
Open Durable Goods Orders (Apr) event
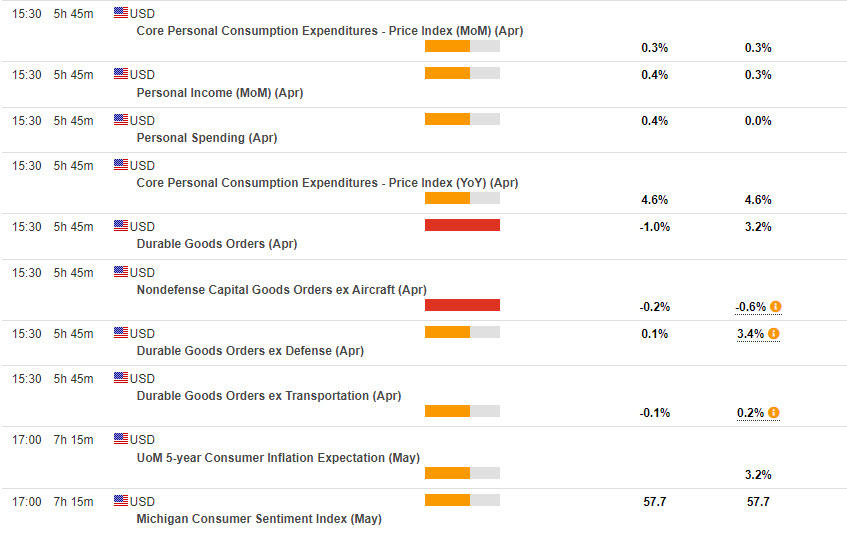tap(216, 244)
